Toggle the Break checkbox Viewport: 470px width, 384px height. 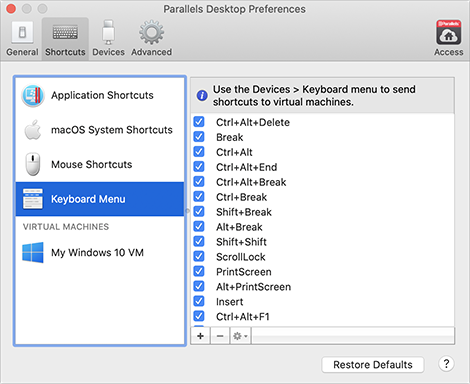pyautogui.click(x=199, y=137)
